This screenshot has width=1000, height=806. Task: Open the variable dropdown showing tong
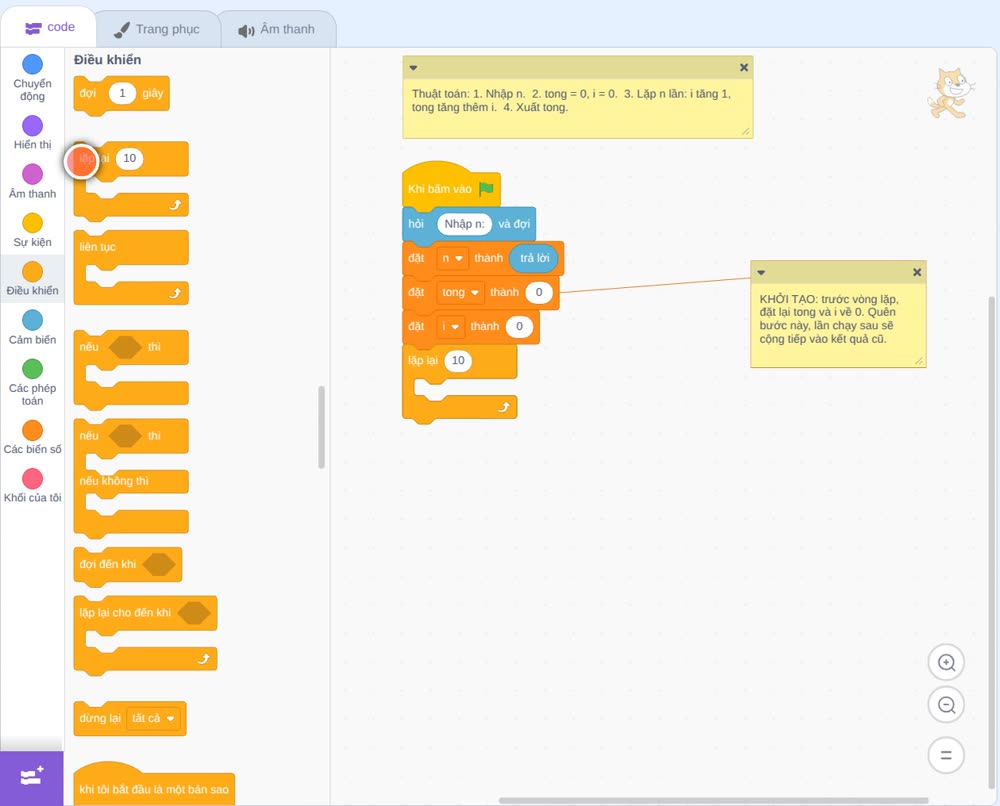[x=460, y=292]
